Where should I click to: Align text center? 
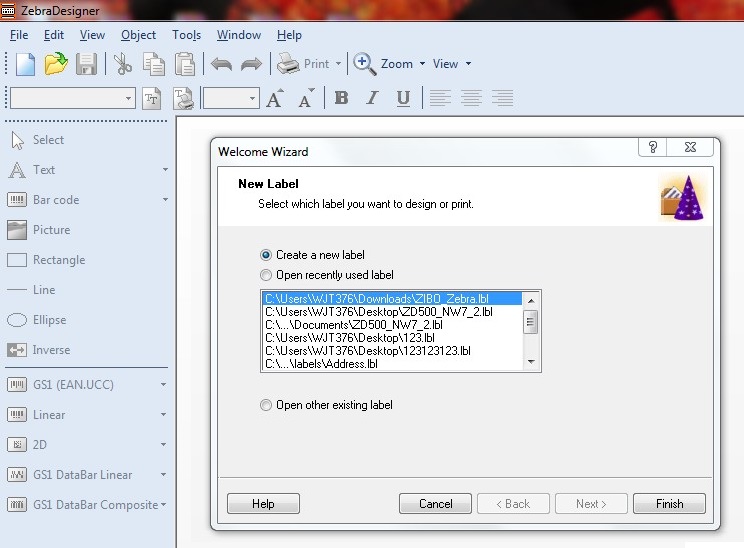pyautogui.click(x=471, y=98)
